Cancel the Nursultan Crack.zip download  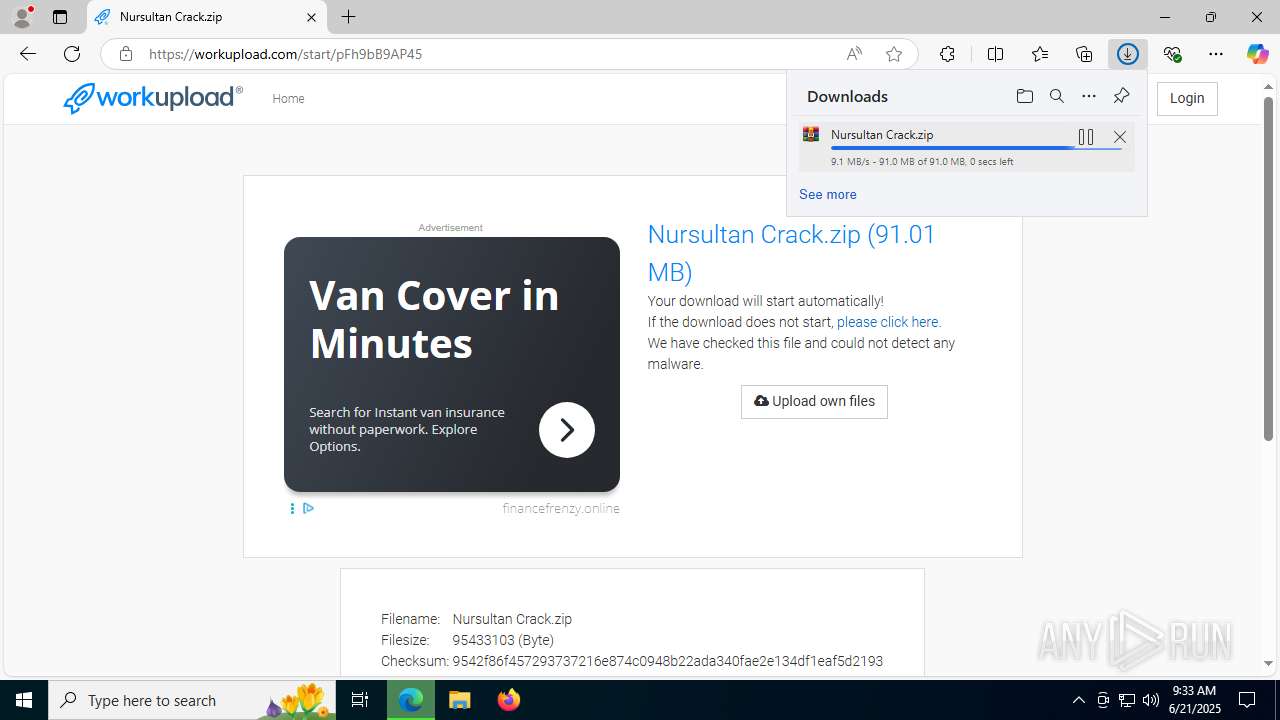point(1120,137)
